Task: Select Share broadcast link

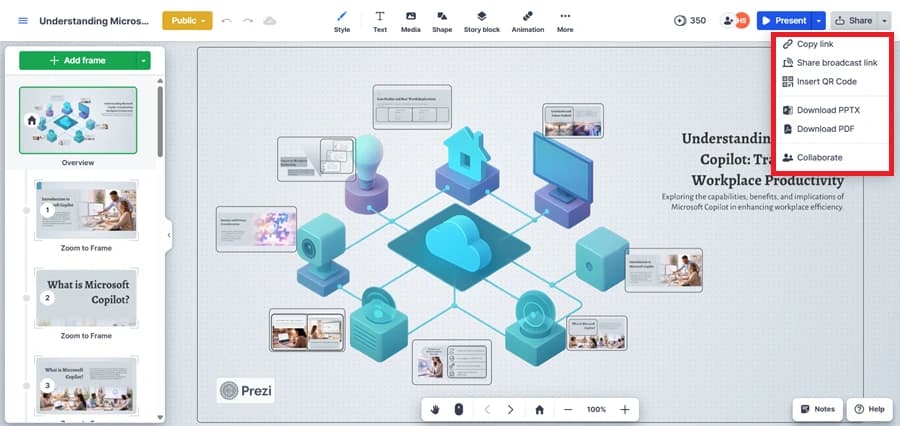Action: click(832, 63)
